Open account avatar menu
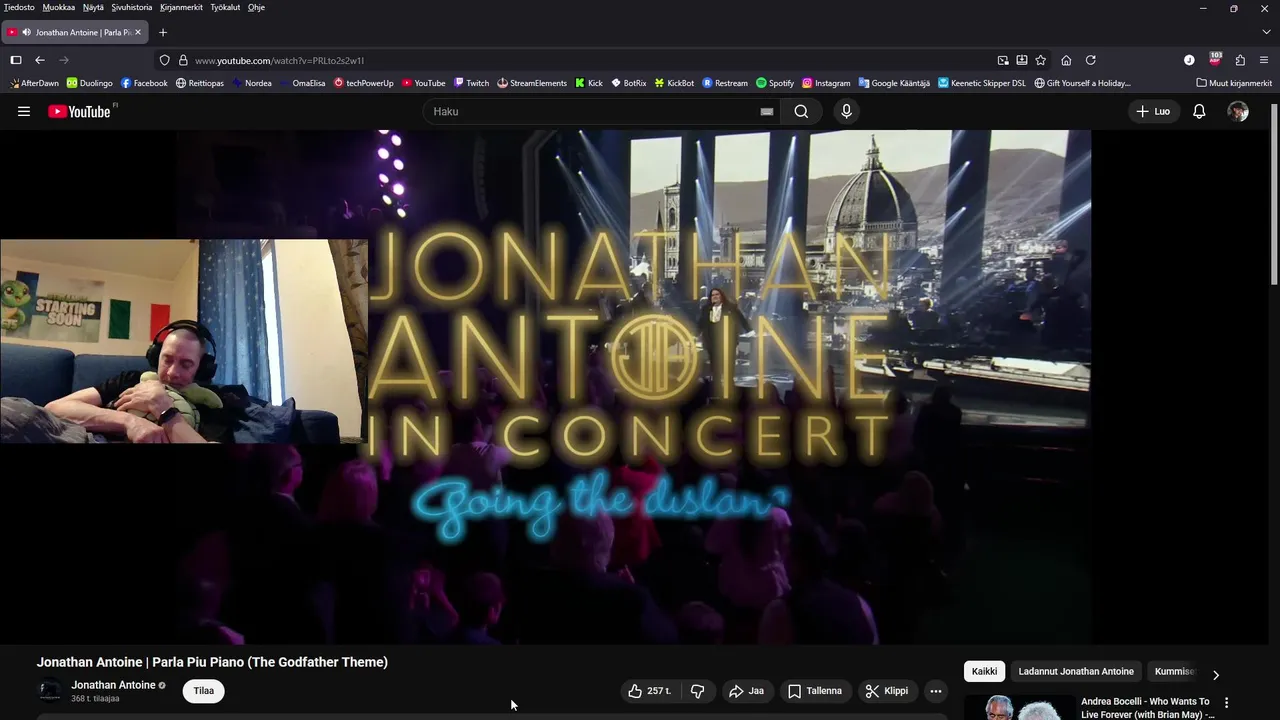This screenshot has width=1280, height=720. coord(1238,111)
